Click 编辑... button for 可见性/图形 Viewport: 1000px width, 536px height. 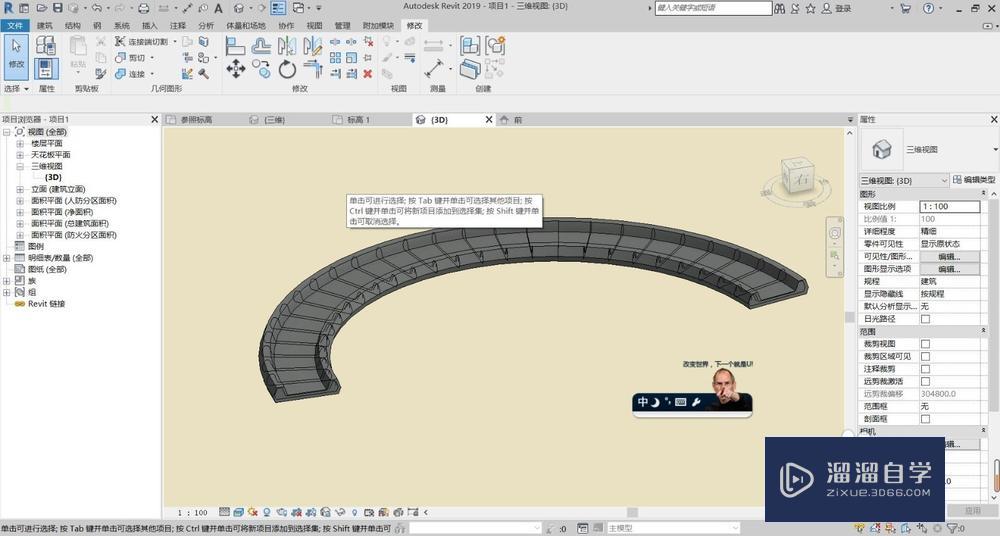pos(949,257)
